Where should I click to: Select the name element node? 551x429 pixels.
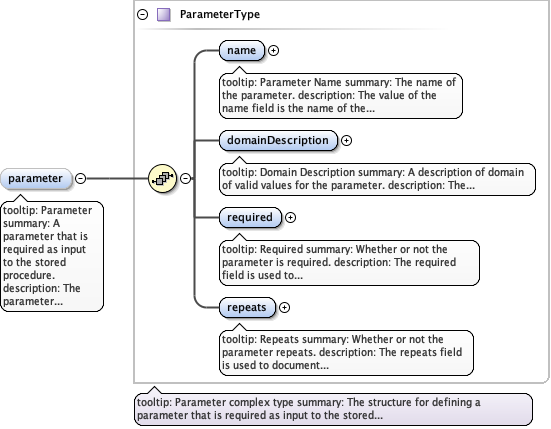242,51
